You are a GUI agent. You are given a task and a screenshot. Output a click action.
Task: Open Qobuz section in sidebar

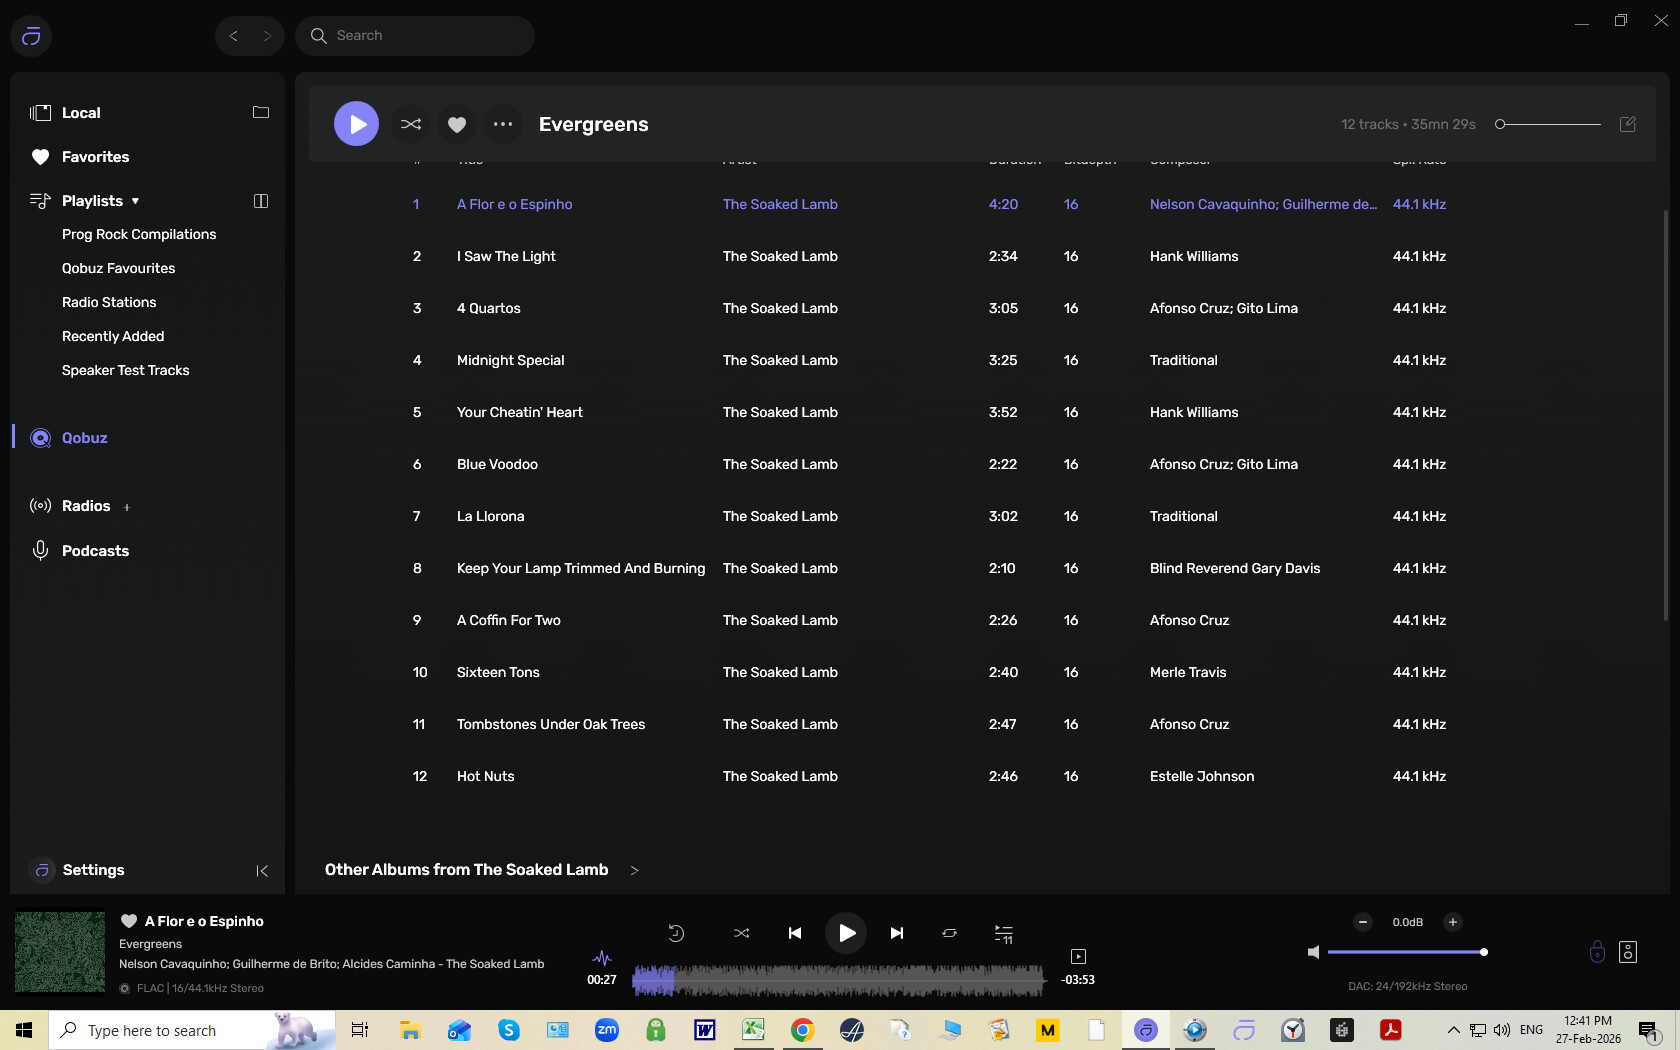coord(84,438)
